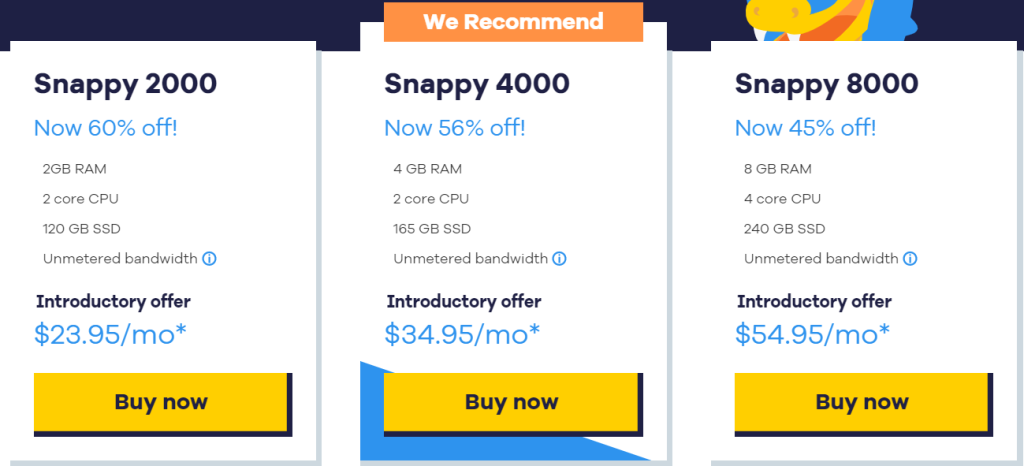
Task: Click the 4 GB RAM feature line
Action: [x=427, y=169]
